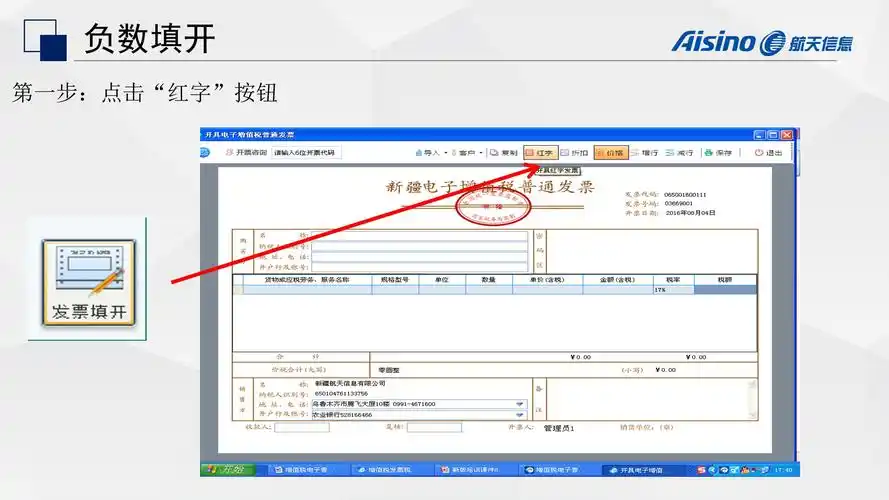Viewport: 889px width, 500px height.
Task: Click the remarks area vertical scrollbar
Action: pyautogui.click(x=753, y=399)
